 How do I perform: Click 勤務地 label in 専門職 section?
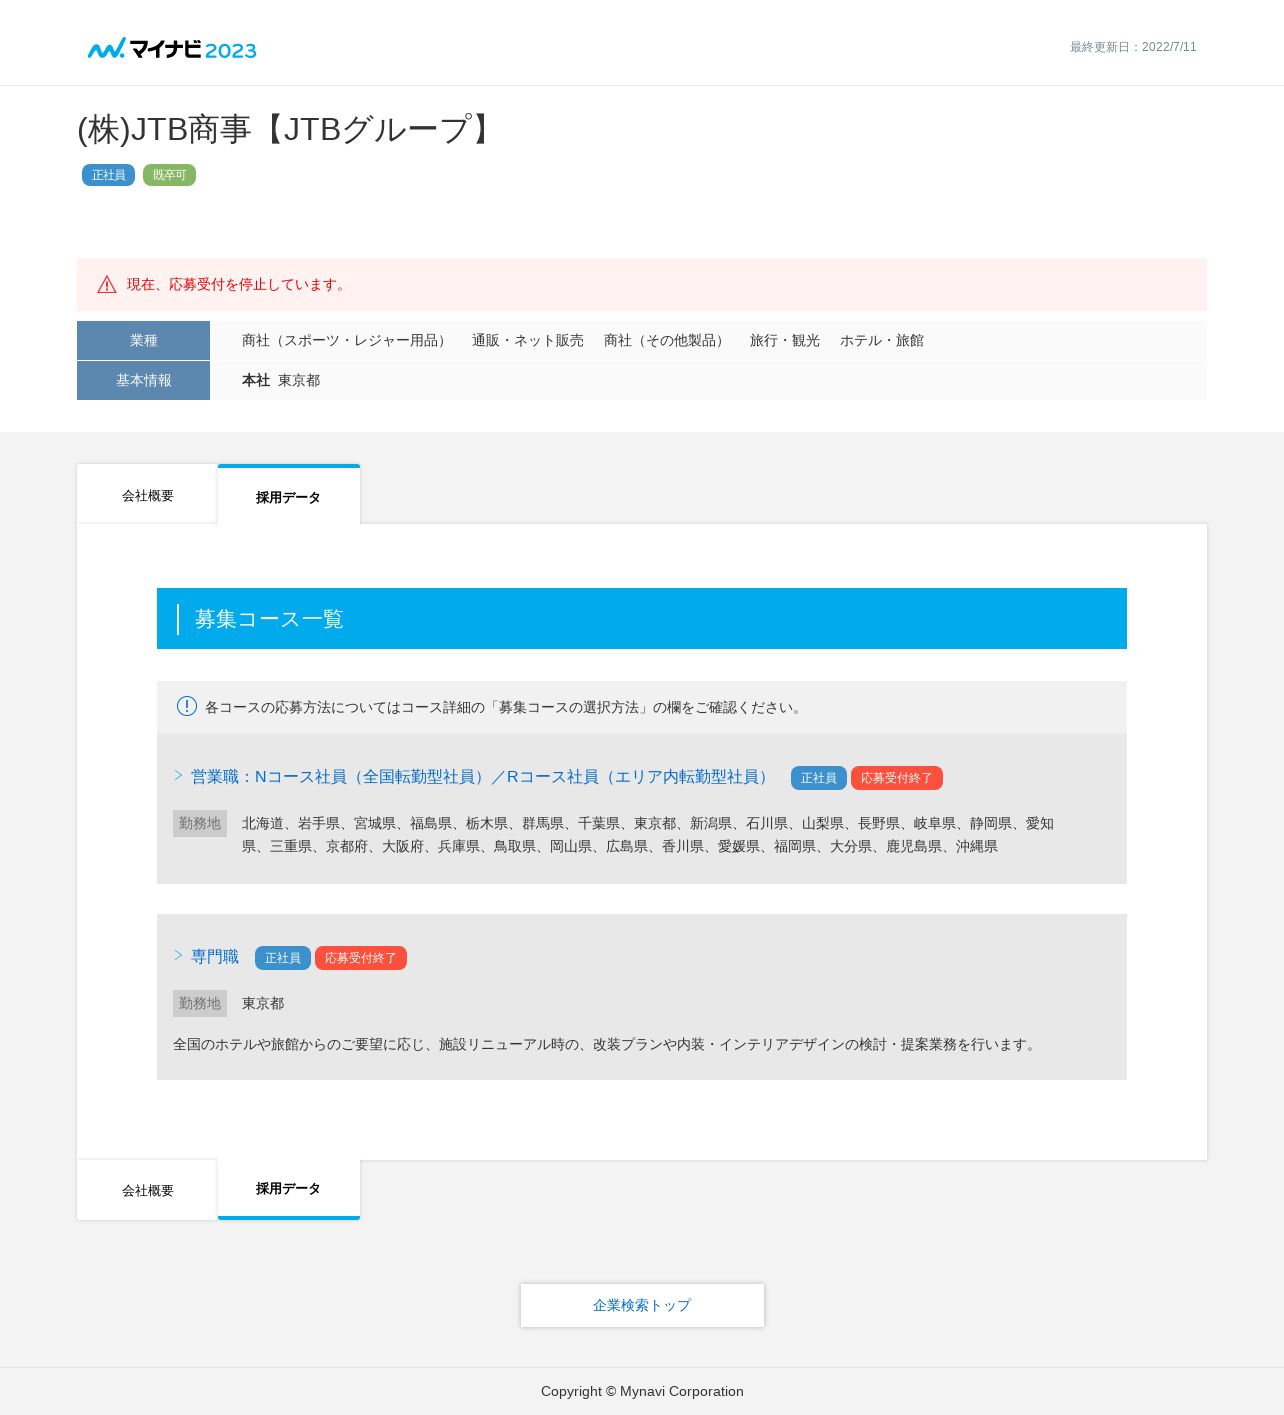[x=200, y=1003]
